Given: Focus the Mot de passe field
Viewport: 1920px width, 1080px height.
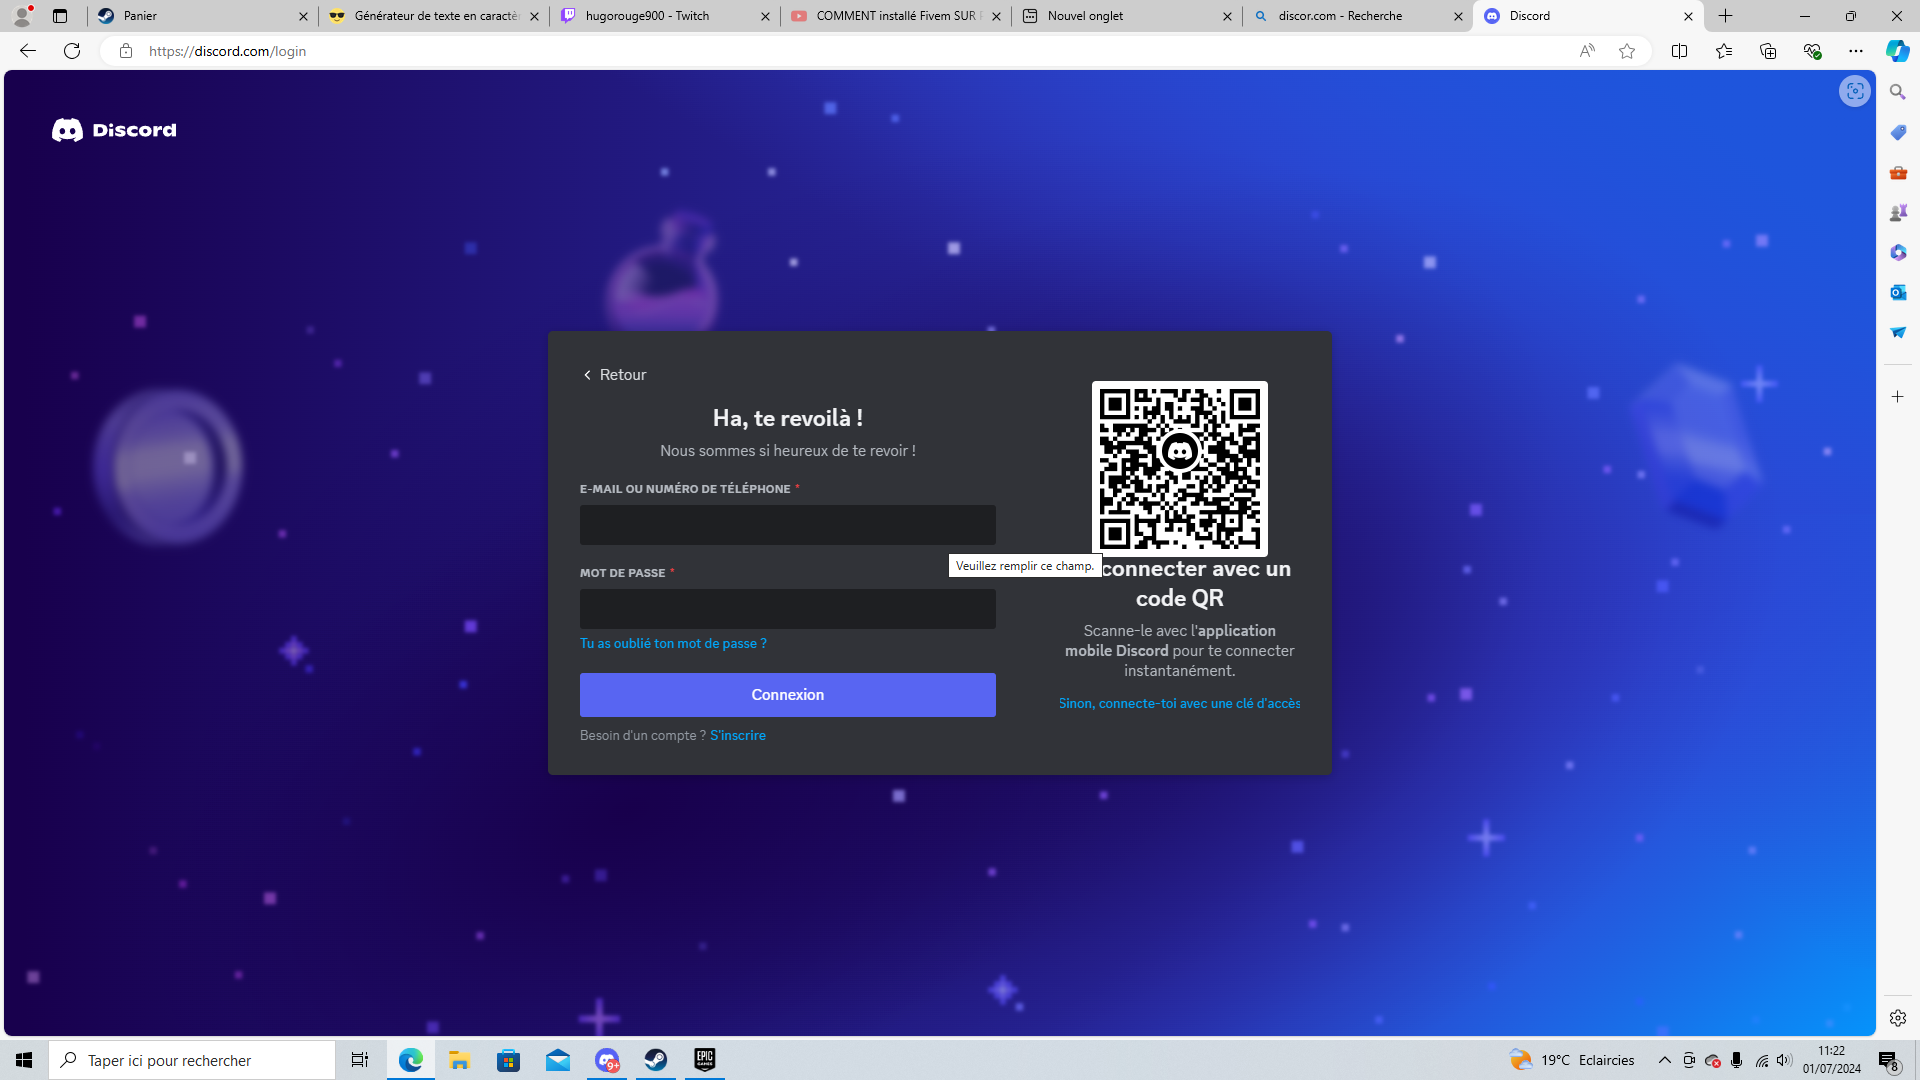Looking at the screenshot, I should [787, 609].
